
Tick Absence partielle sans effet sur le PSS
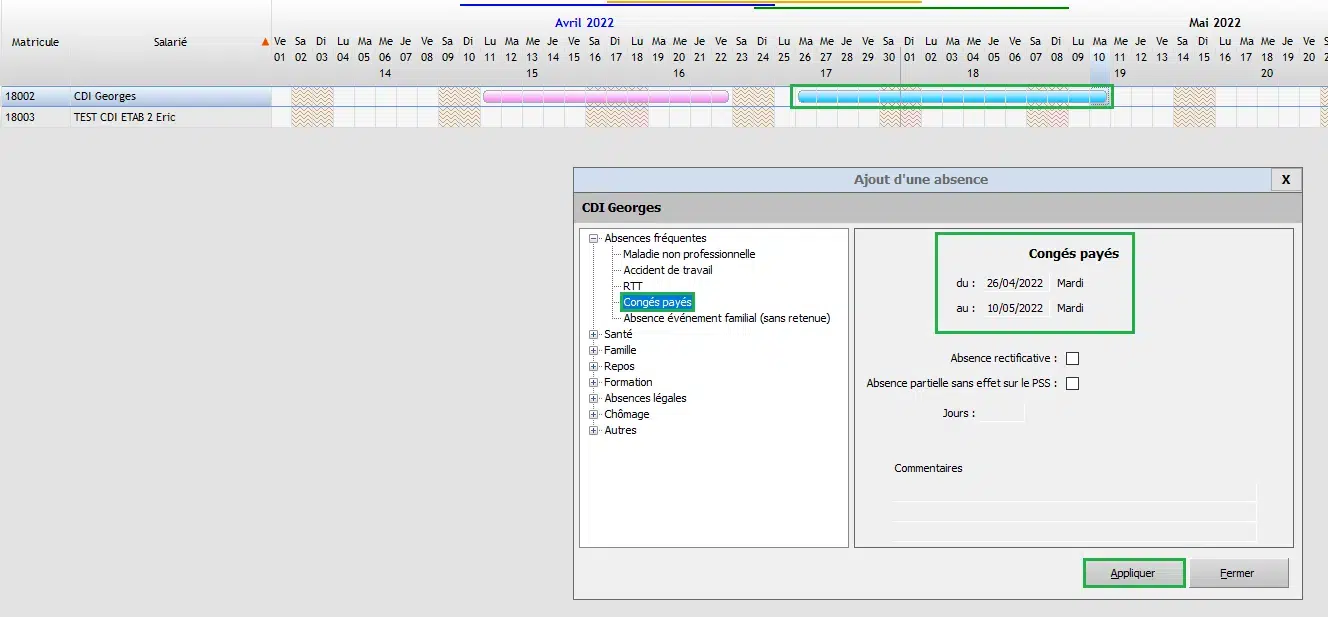click(x=1073, y=383)
